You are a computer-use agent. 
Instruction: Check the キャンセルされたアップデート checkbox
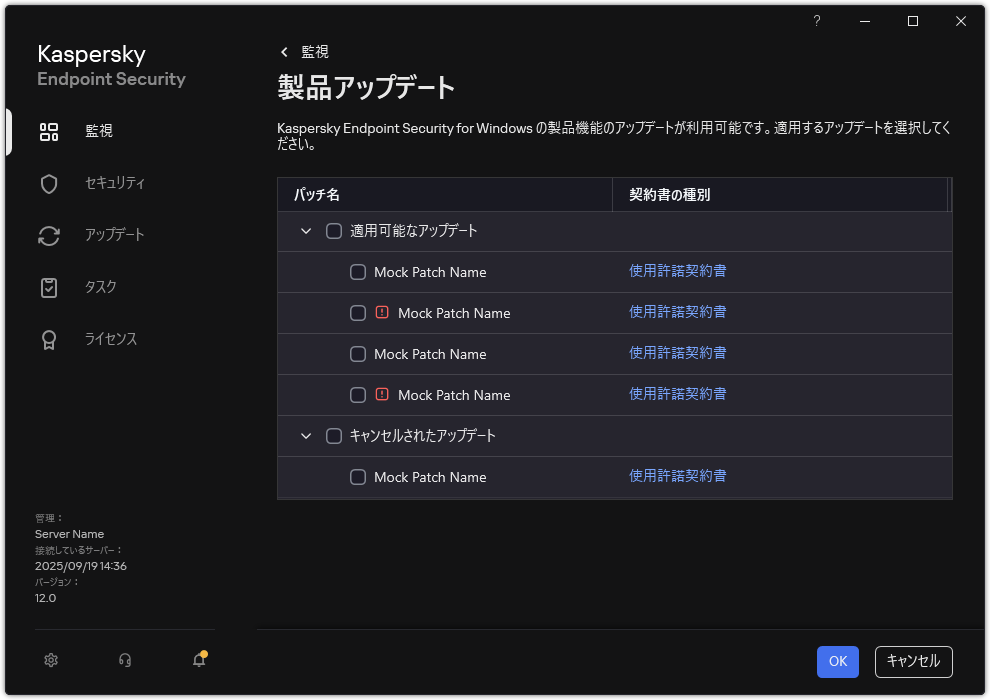click(334, 436)
